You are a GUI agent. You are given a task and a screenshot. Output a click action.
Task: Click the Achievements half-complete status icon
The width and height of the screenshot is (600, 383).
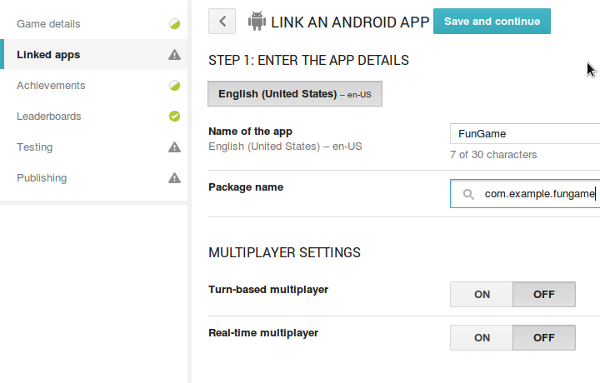pos(174,85)
